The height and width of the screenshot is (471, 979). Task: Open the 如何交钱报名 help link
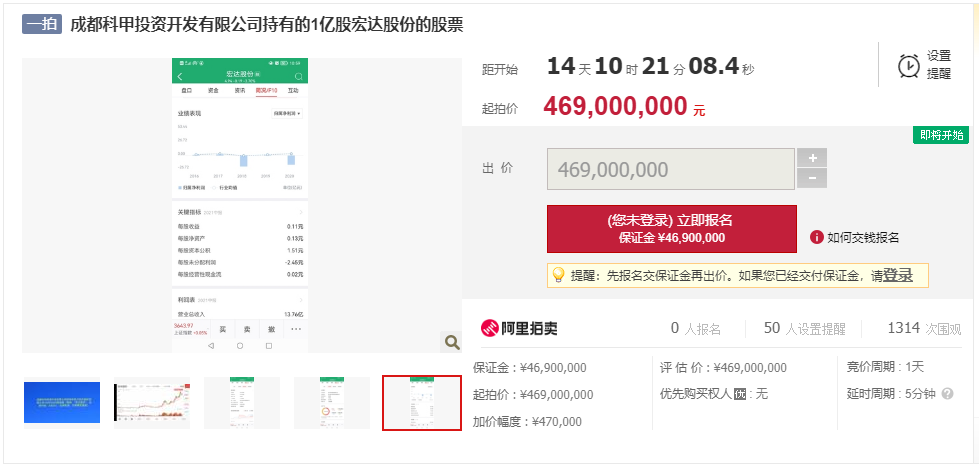tap(863, 237)
